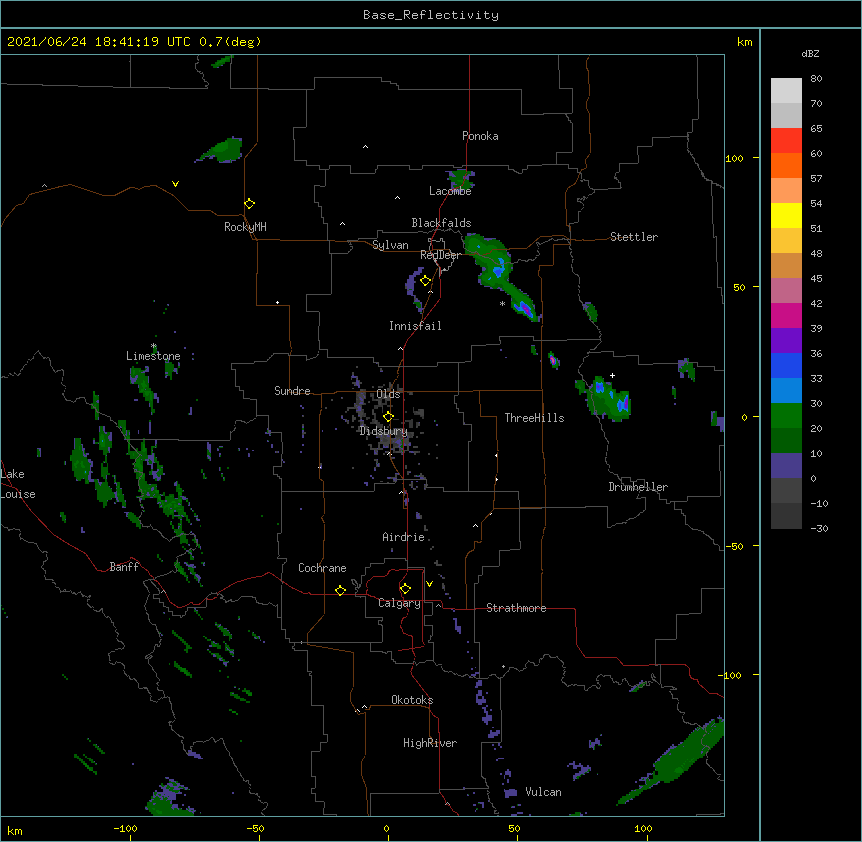Click the Cochrane label
This screenshot has width=862, height=842.
point(322,568)
